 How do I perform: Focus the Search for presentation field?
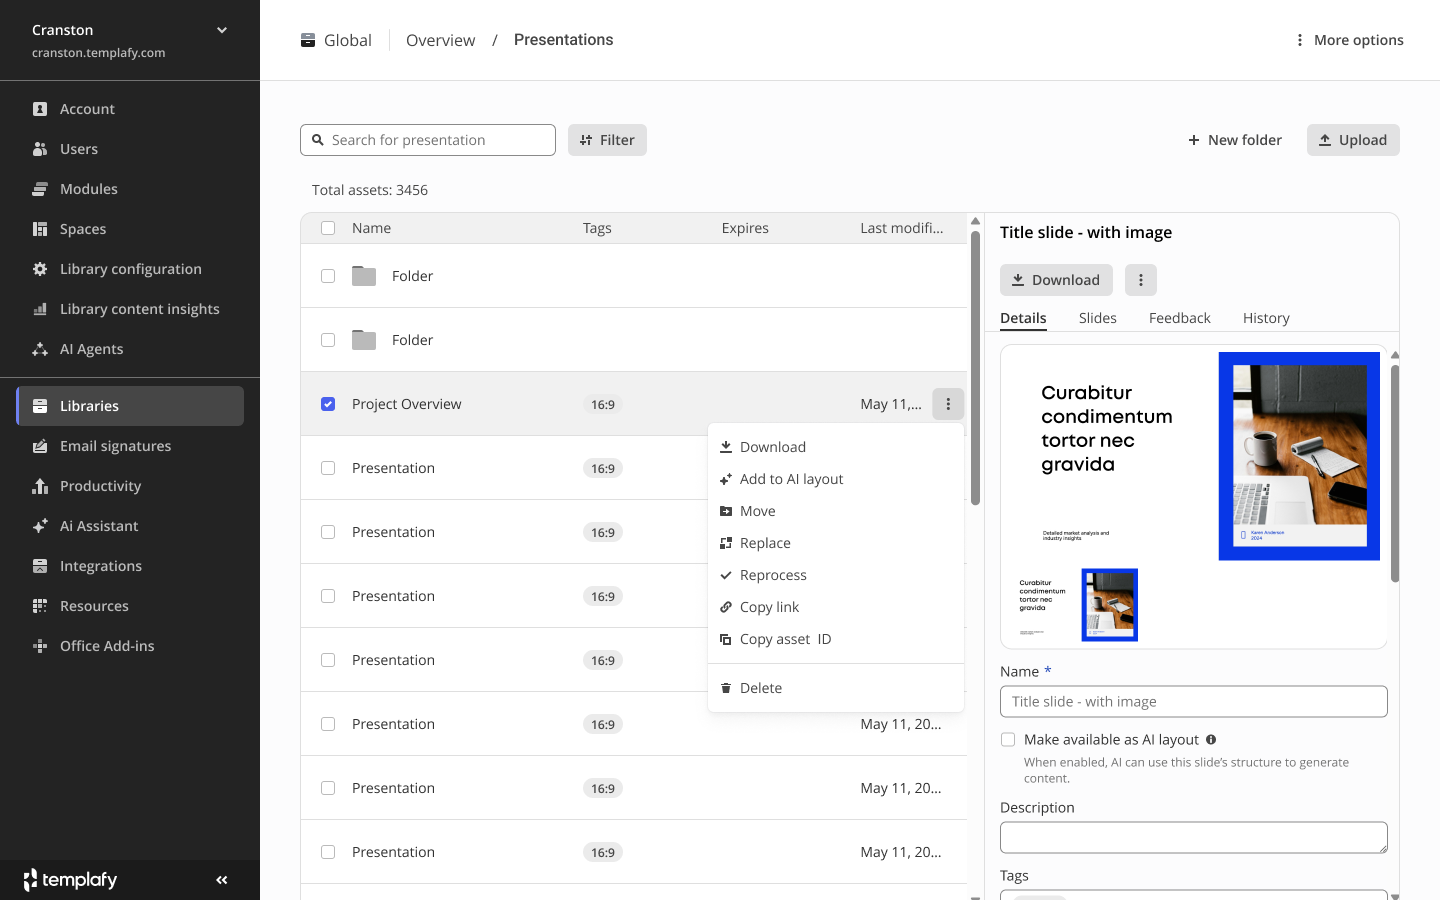point(428,140)
